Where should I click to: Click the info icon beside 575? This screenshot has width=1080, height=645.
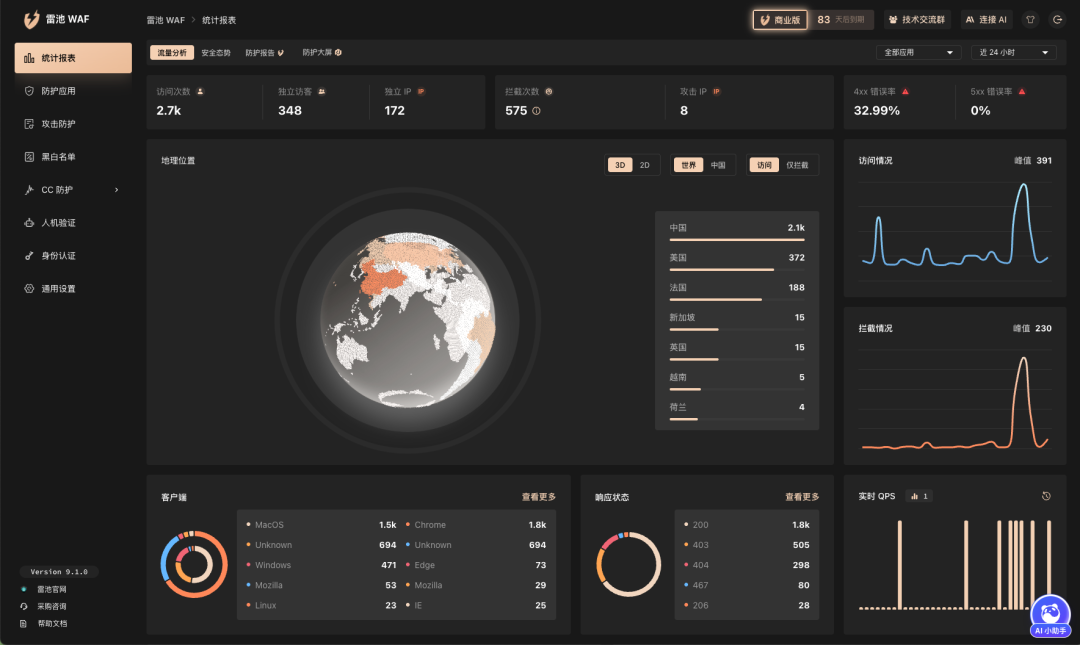click(536, 111)
